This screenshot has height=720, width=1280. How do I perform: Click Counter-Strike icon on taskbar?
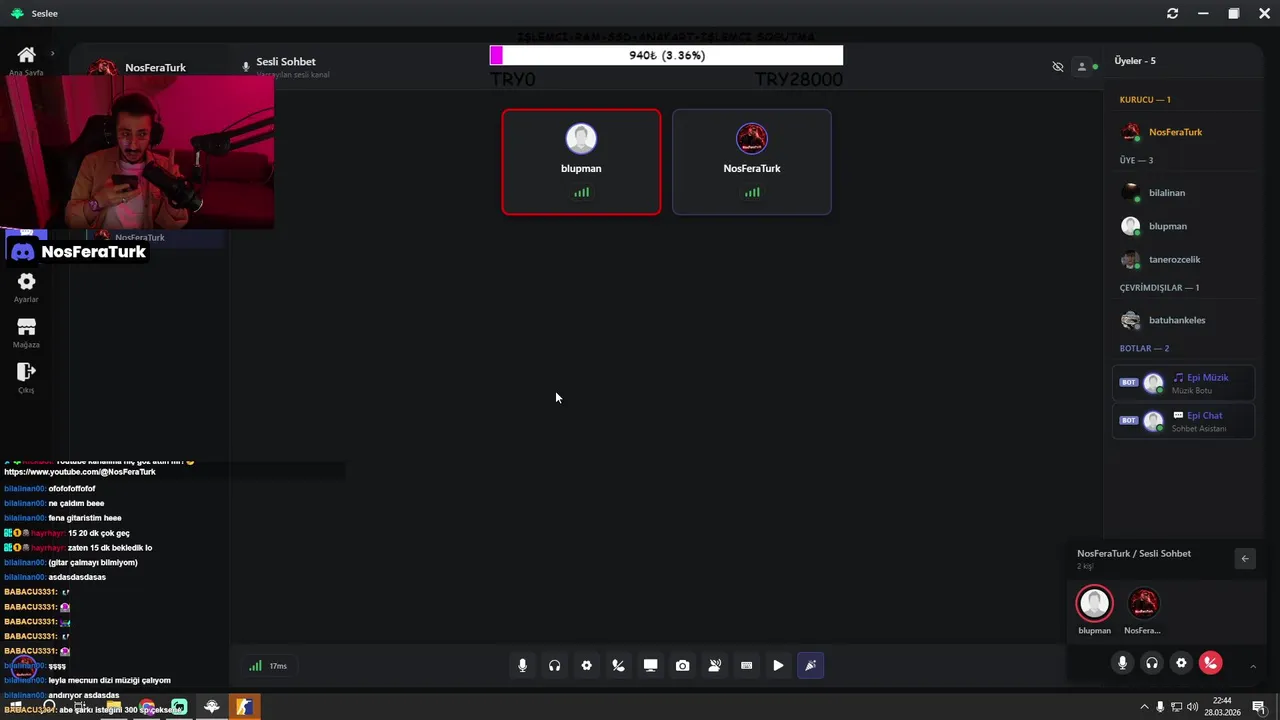pyautogui.click(x=245, y=707)
